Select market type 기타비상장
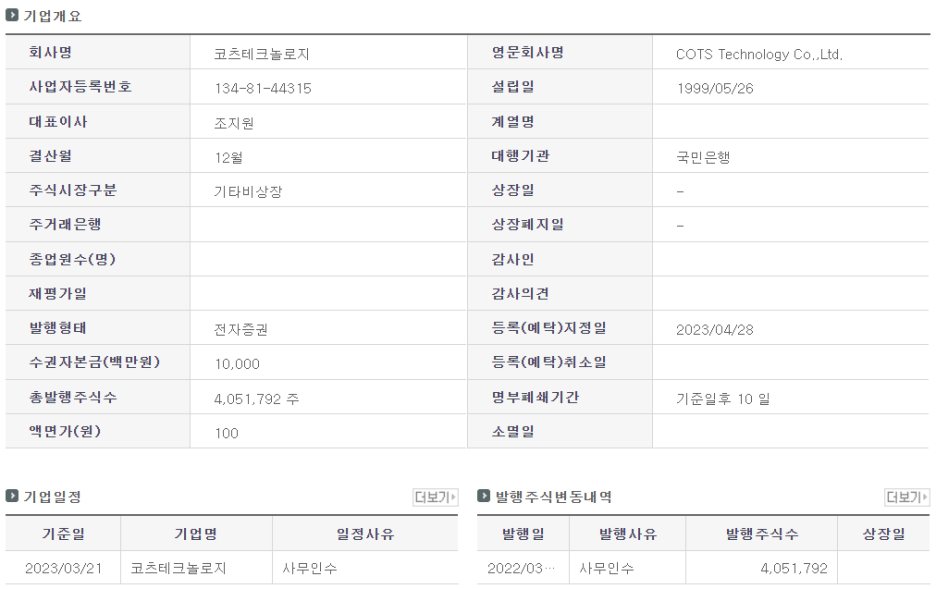Viewport: 936px width, 589px height. [248, 192]
